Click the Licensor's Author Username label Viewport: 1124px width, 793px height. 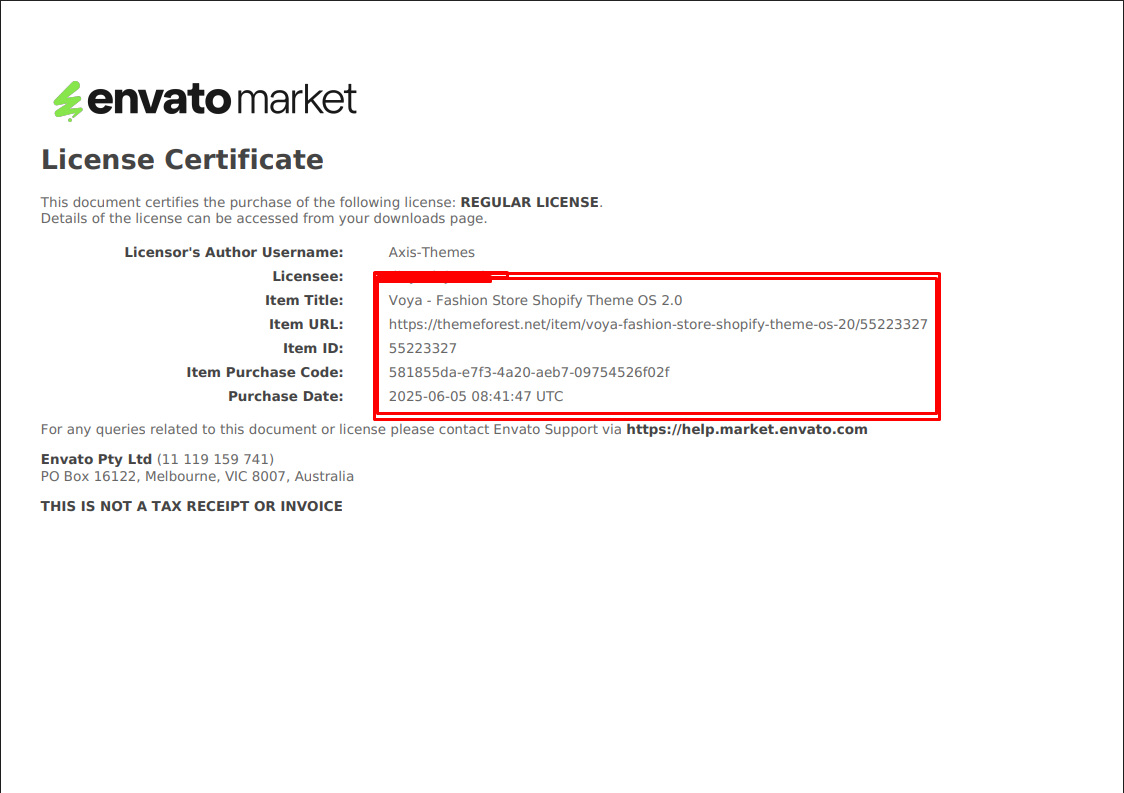click(234, 252)
